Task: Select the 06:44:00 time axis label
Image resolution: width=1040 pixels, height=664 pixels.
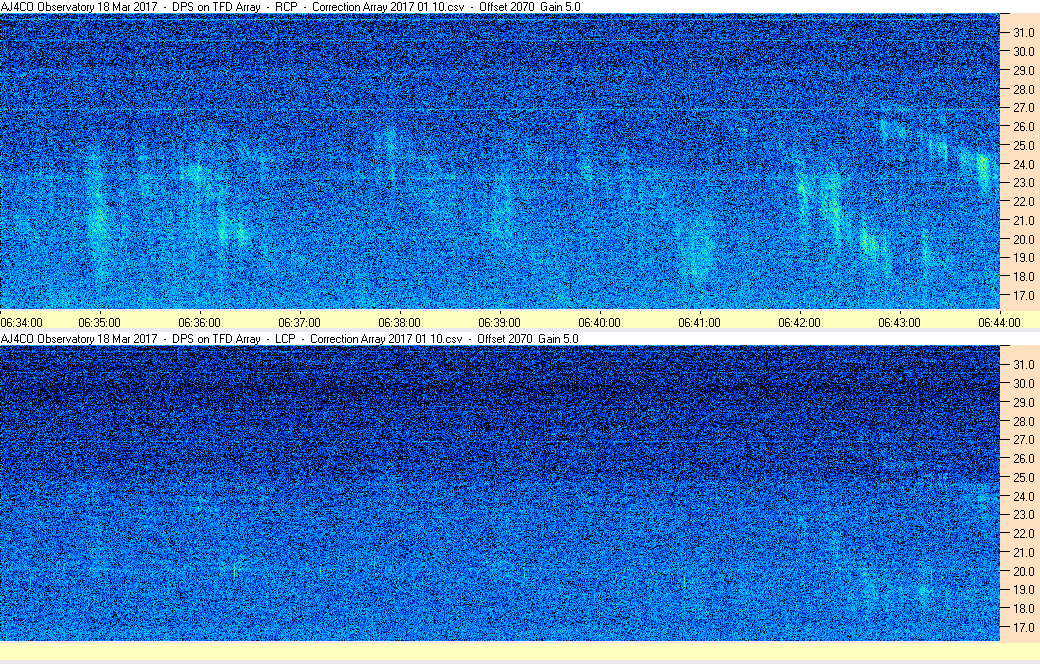Action: [1000, 322]
